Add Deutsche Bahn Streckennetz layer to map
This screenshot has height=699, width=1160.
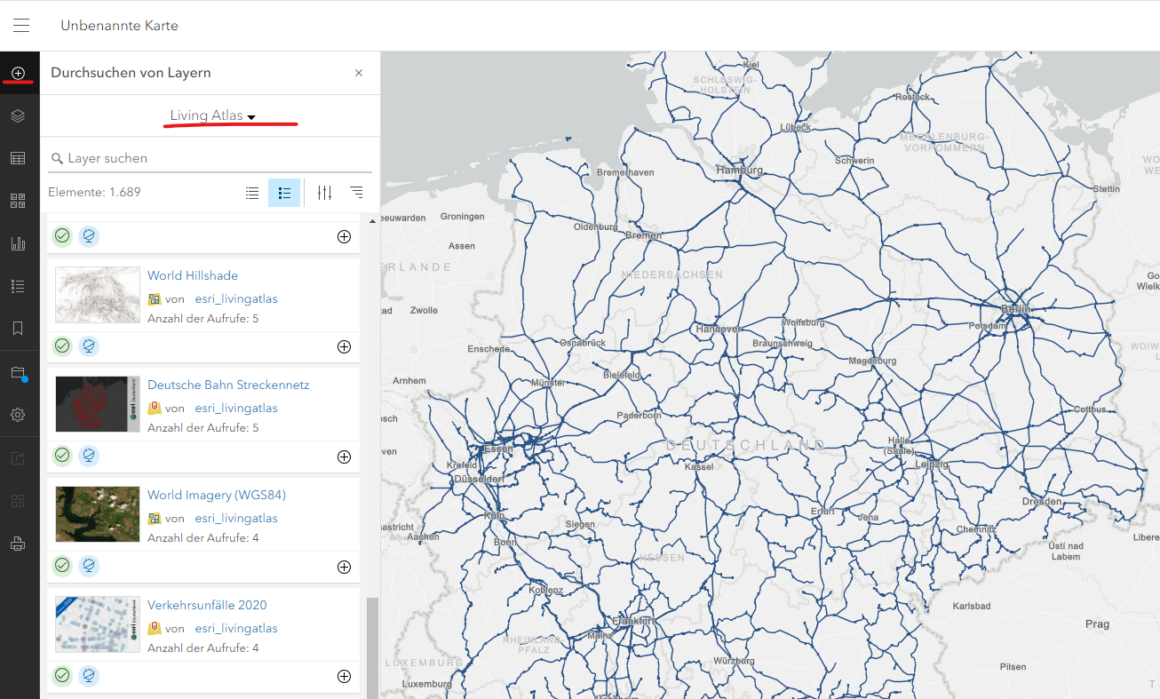click(x=344, y=457)
